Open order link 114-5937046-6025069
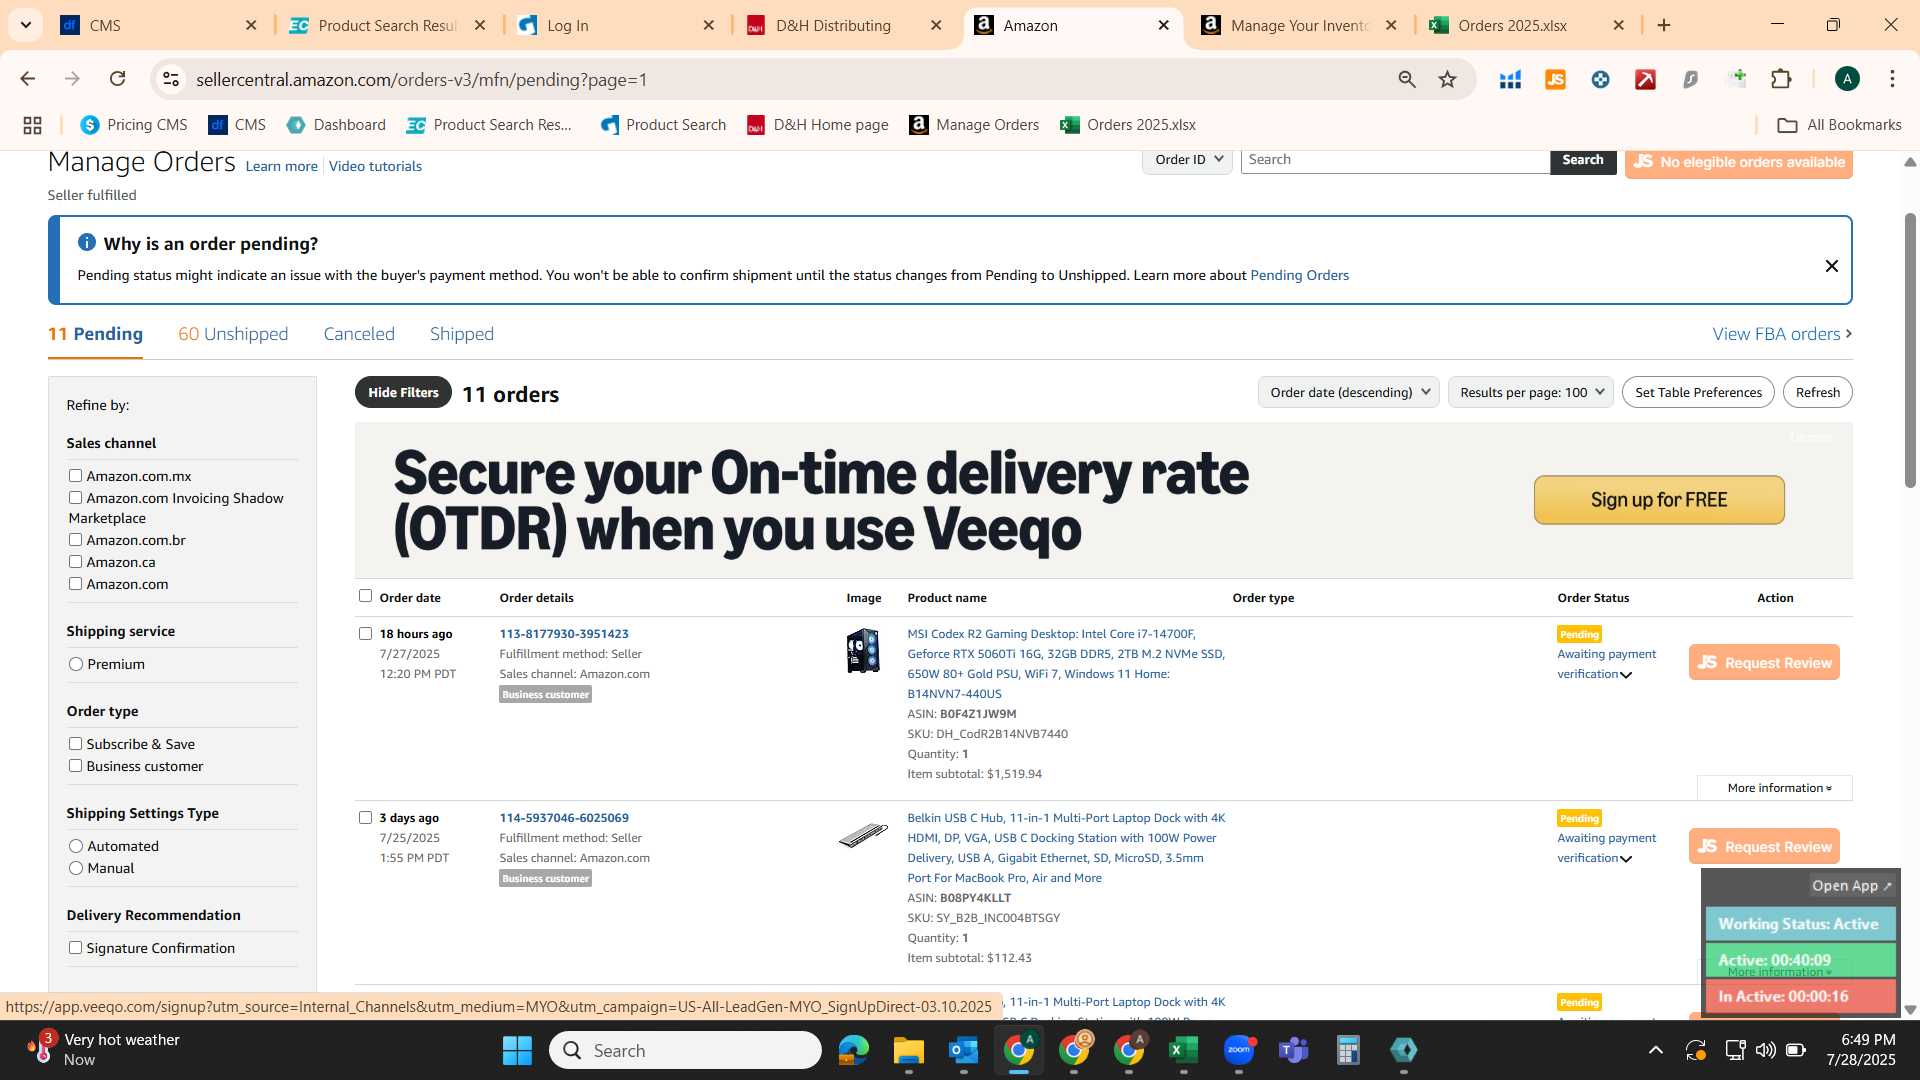Image resolution: width=1920 pixels, height=1080 pixels. click(564, 818)
